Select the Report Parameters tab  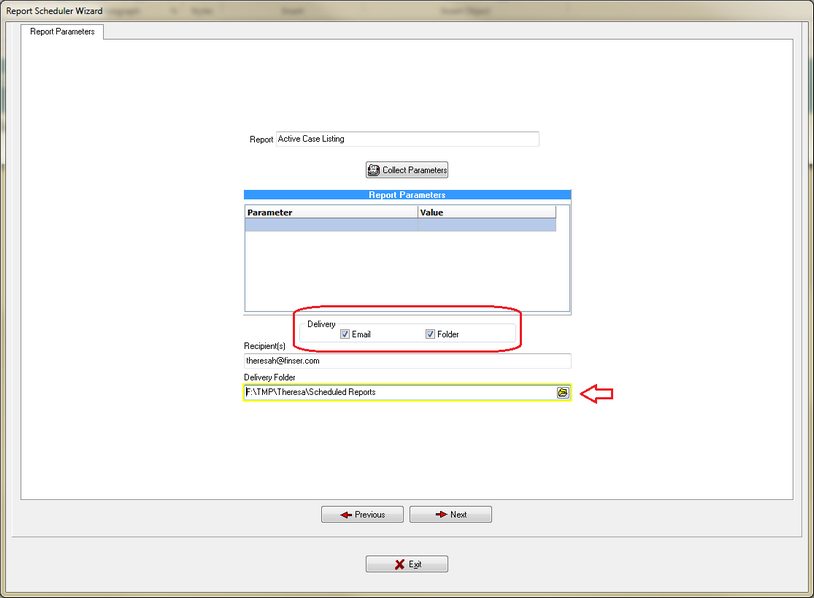[x=63, y=31]
